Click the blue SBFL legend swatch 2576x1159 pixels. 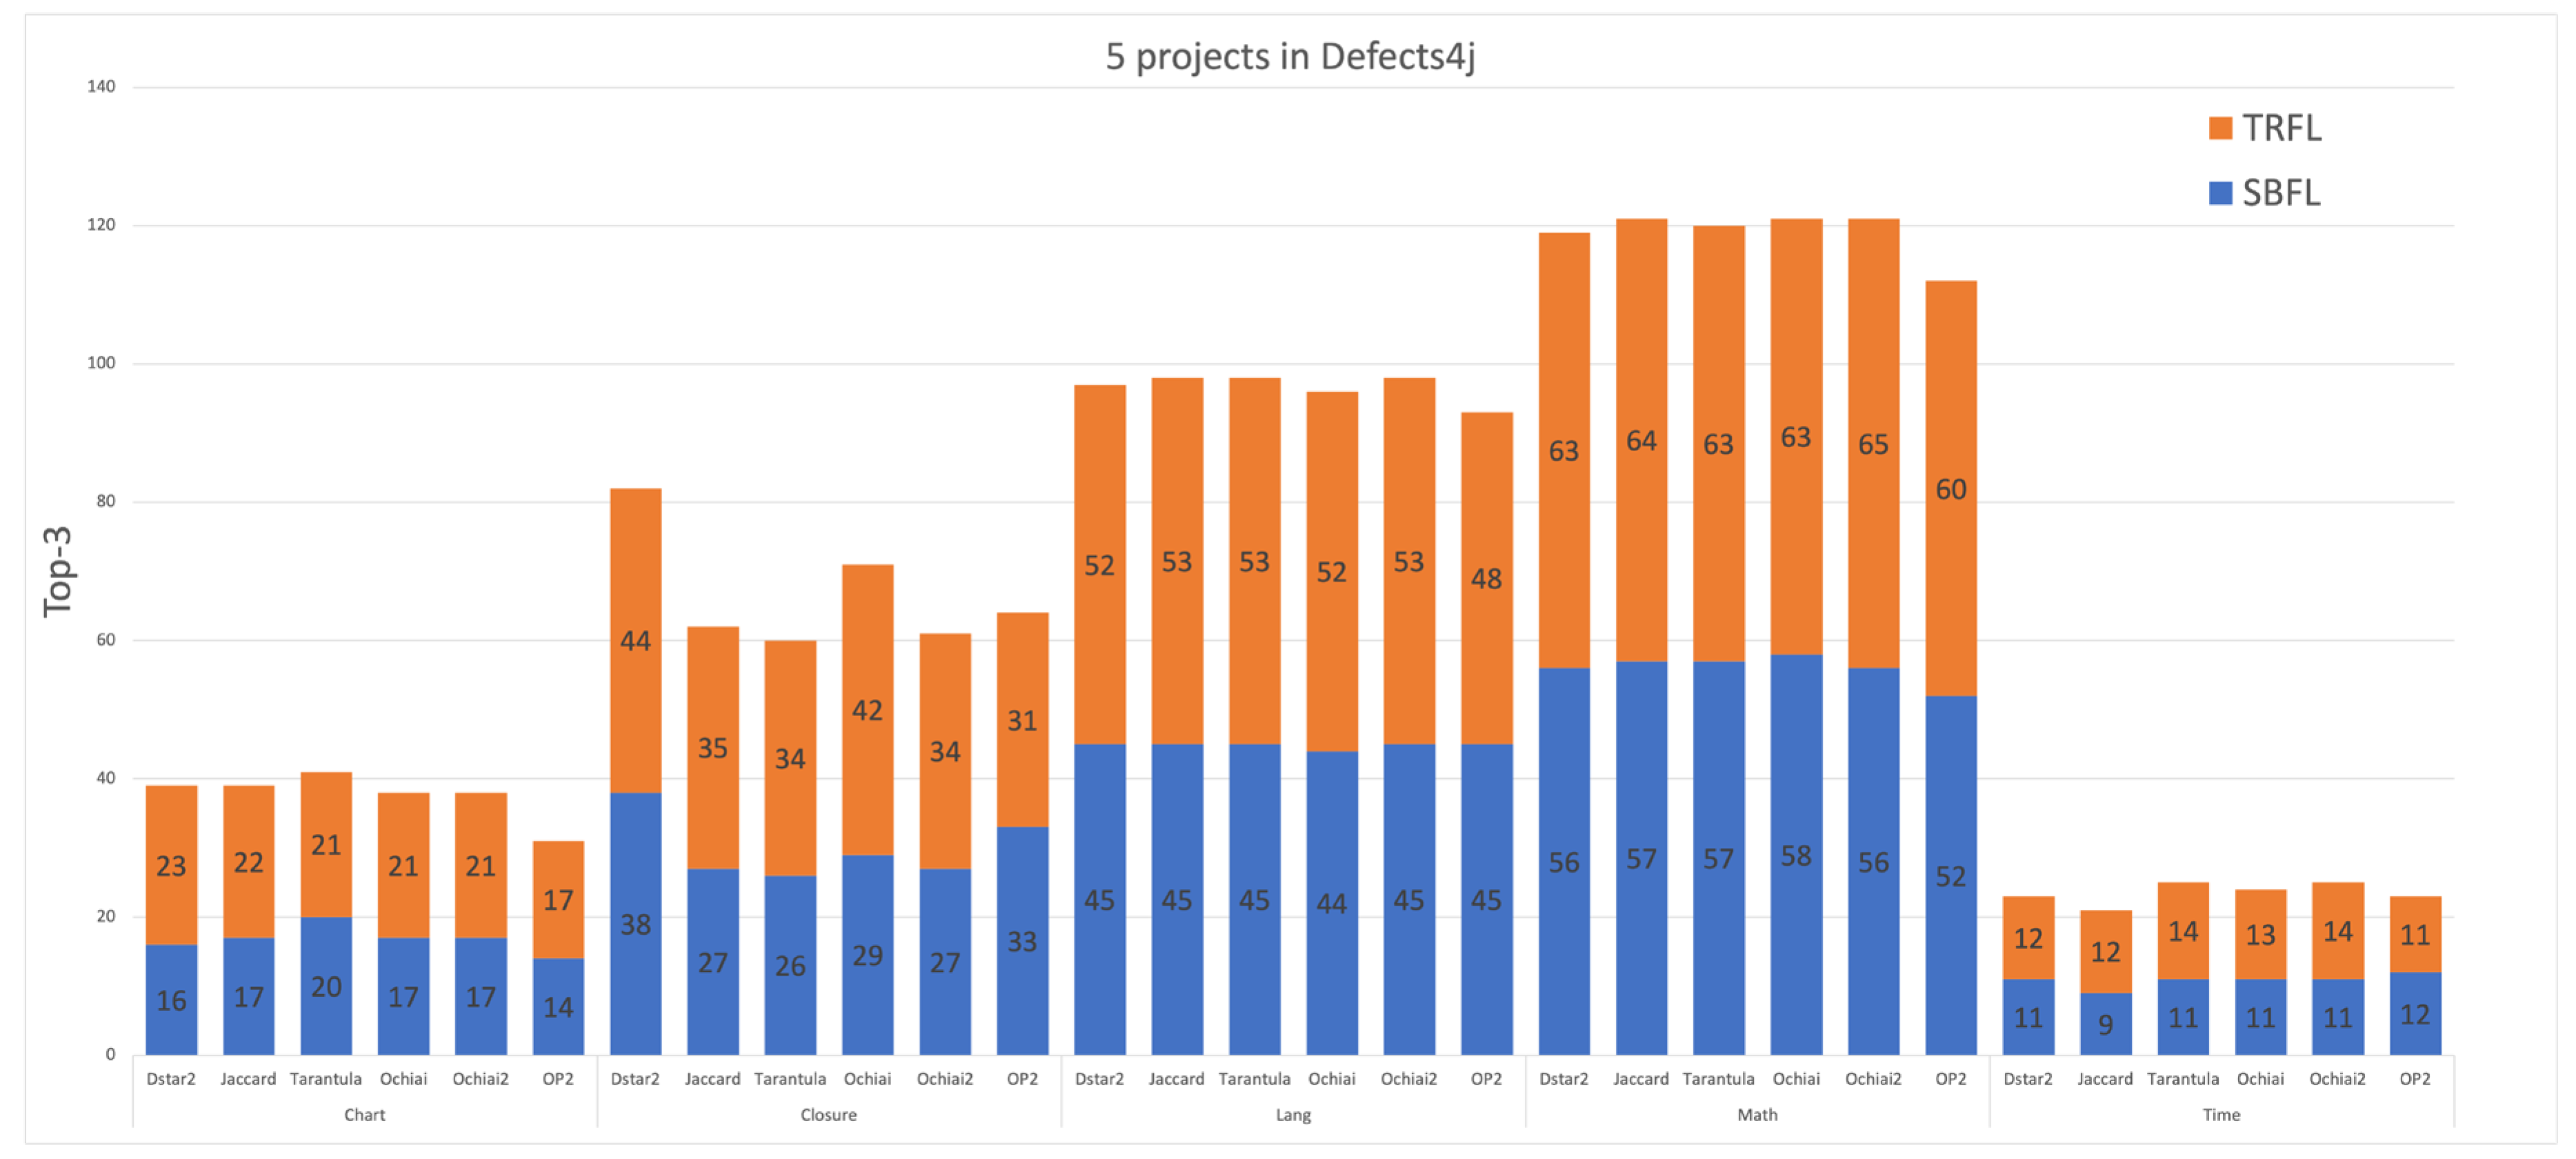click(x=2220, y=193)
